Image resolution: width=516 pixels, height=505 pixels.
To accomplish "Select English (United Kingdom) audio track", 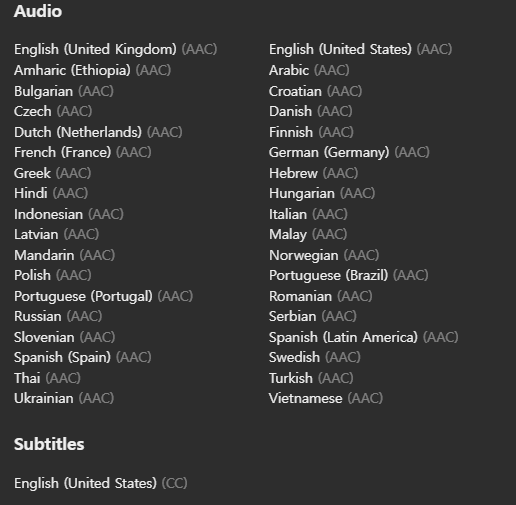I will click(x=115, y=49).
